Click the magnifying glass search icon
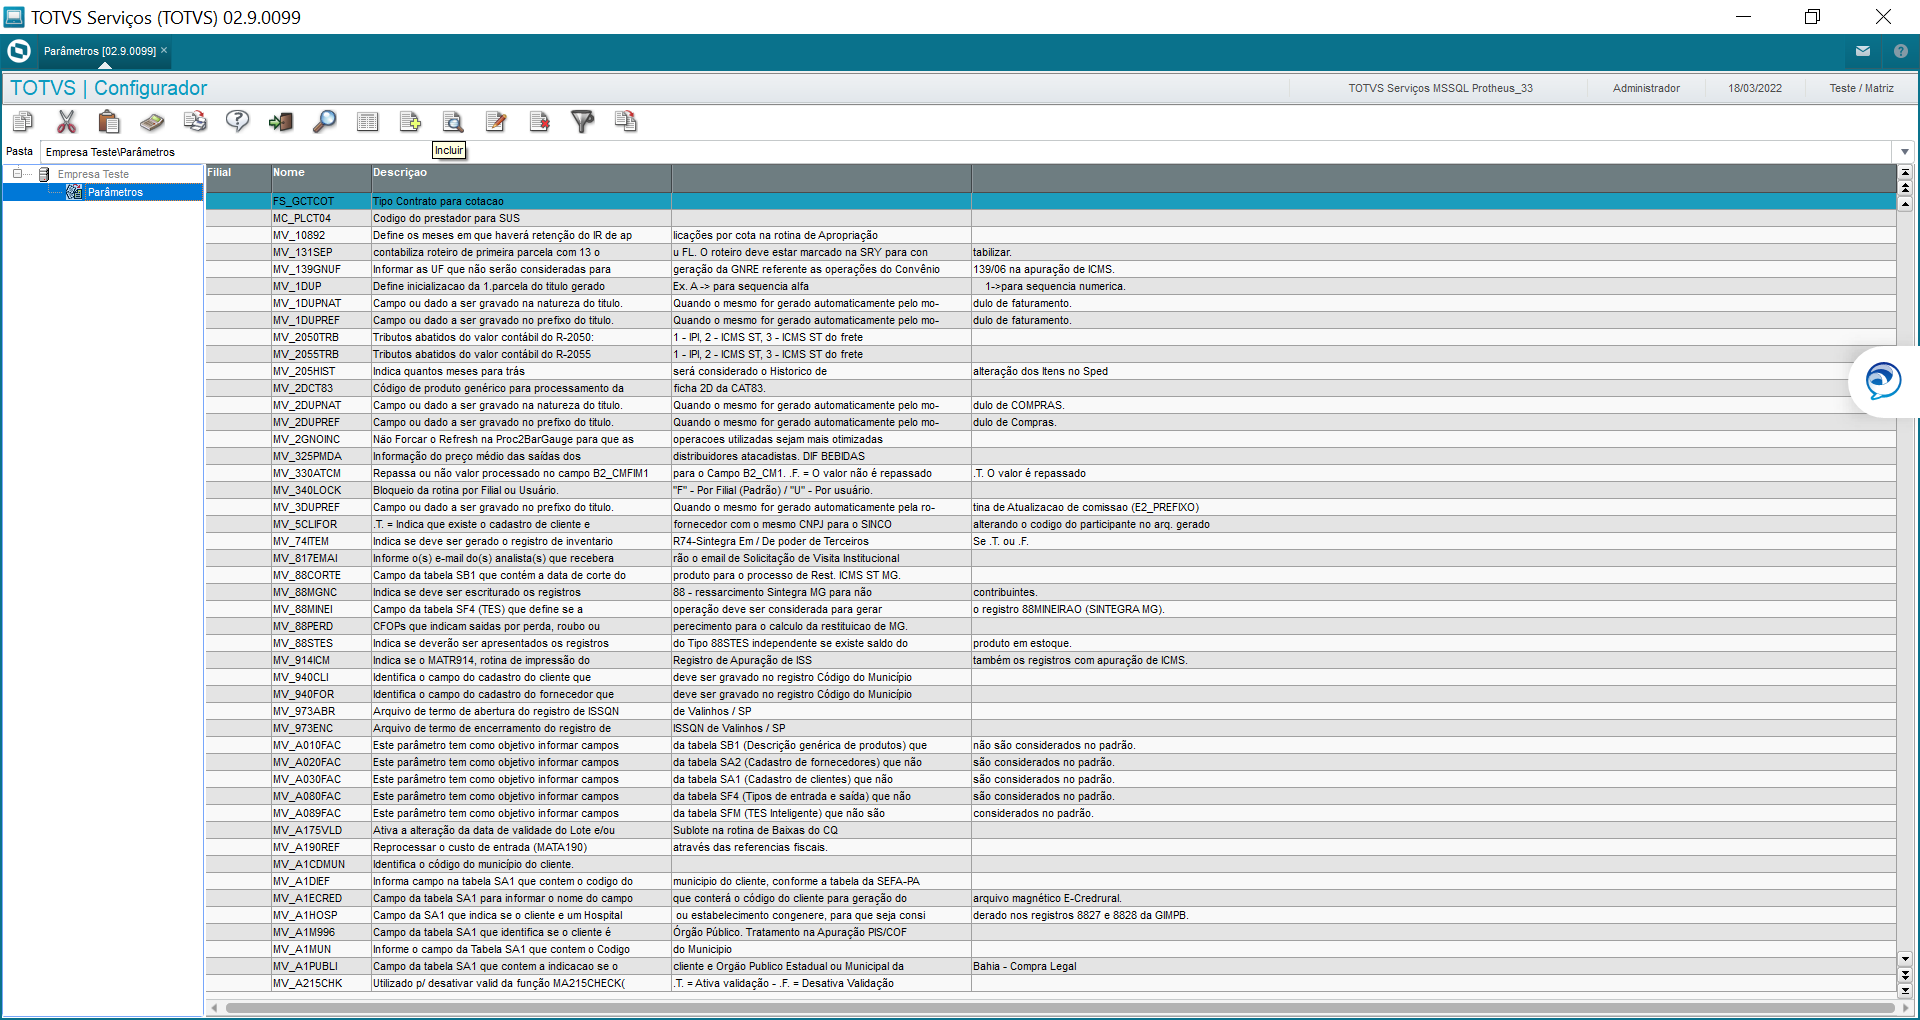The image size is (1920, 1020). 324,122
